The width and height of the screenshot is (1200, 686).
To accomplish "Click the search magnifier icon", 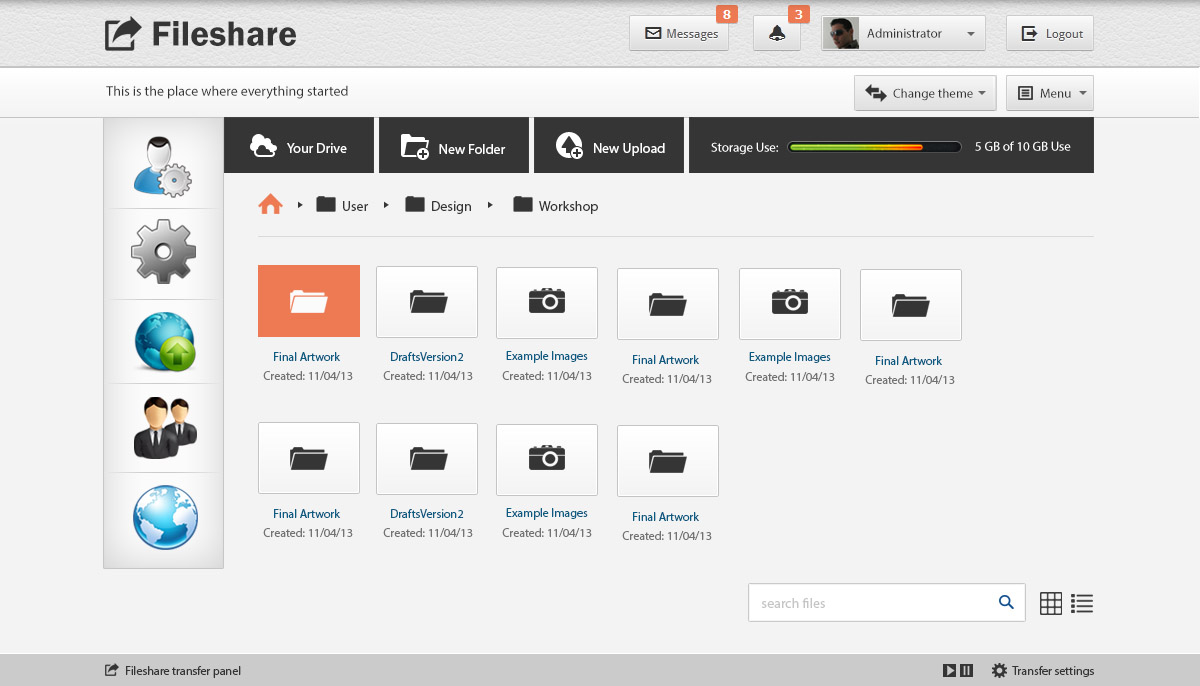I will point(1006,602).
